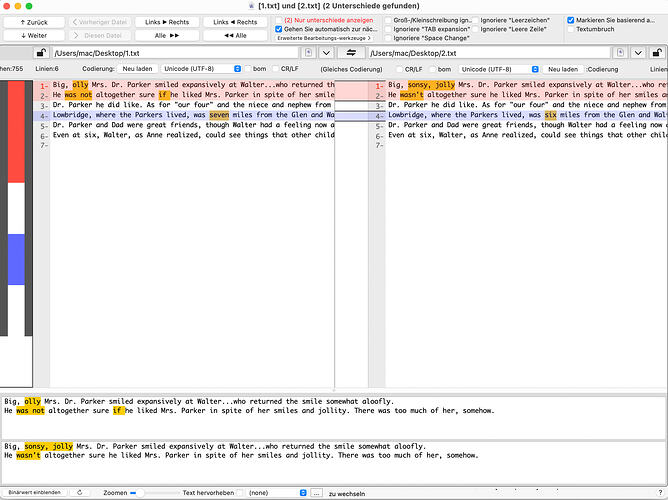
Task: Toggle "Text hervorheben" checkbox
Action: pos(240,493)
